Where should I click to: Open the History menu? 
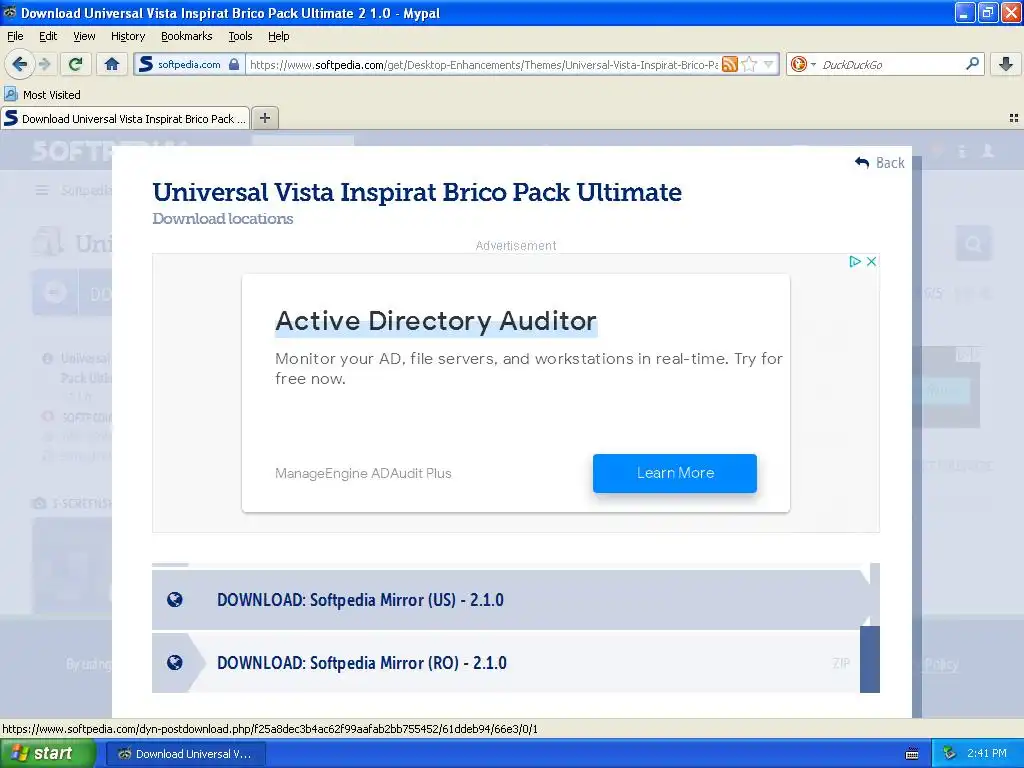[127, 36]
